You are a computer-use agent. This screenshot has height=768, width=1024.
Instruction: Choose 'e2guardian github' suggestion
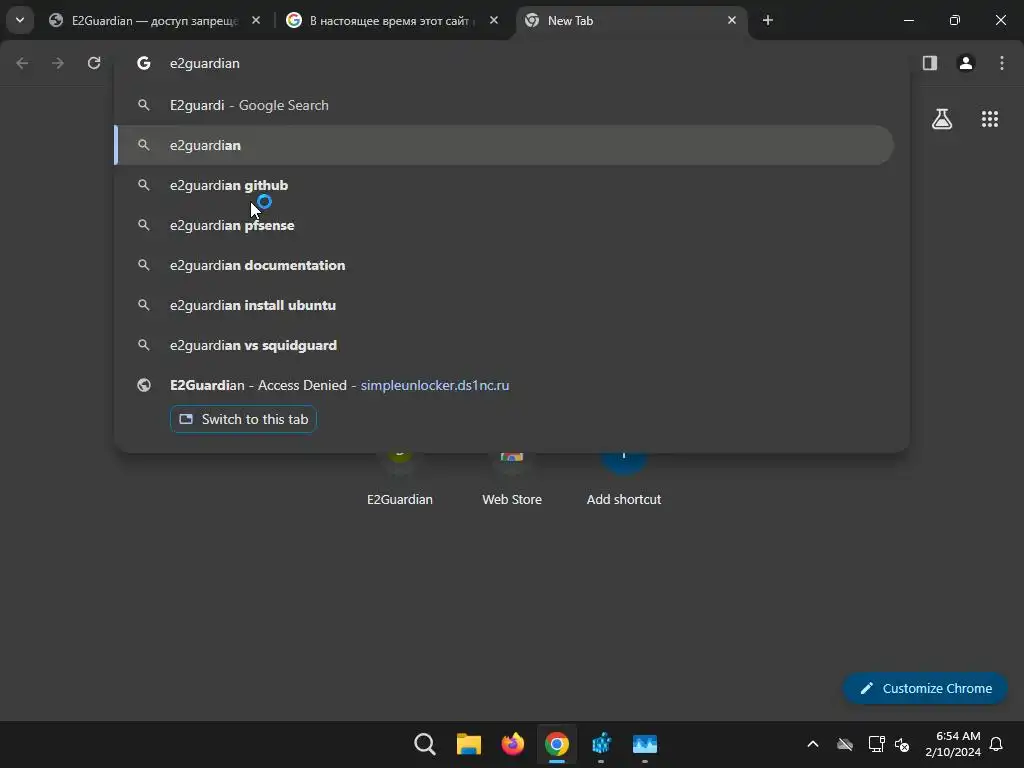point(504,185)
